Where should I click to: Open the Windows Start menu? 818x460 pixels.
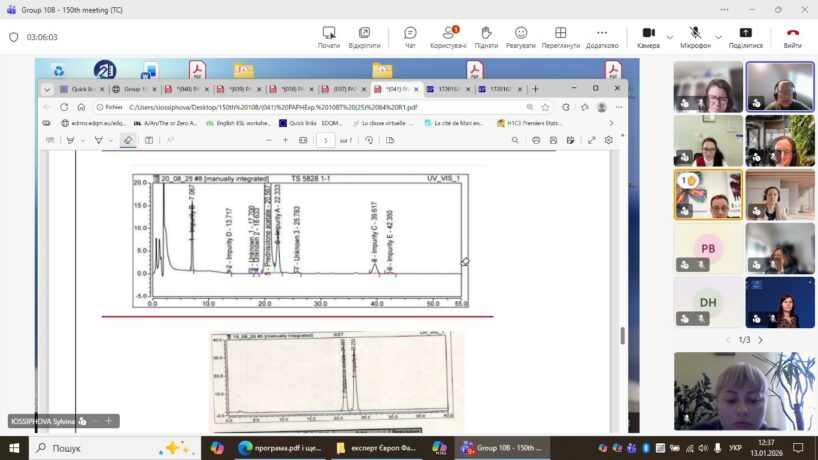[14, 448]
